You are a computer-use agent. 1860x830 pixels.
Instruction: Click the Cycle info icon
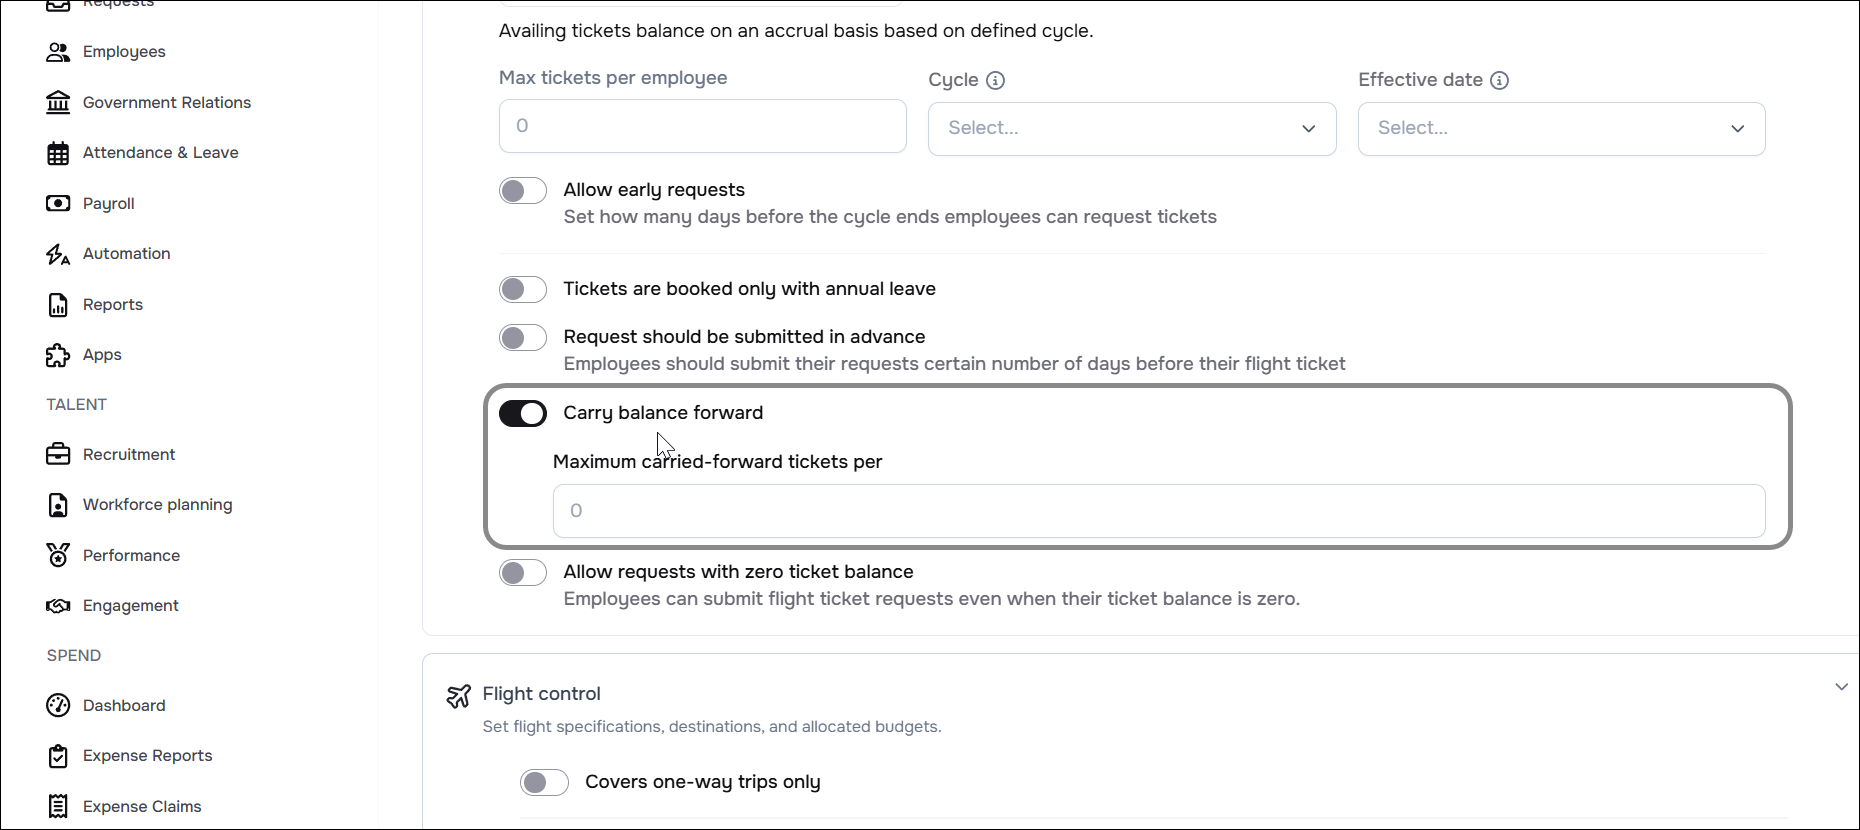coord(995,80)
